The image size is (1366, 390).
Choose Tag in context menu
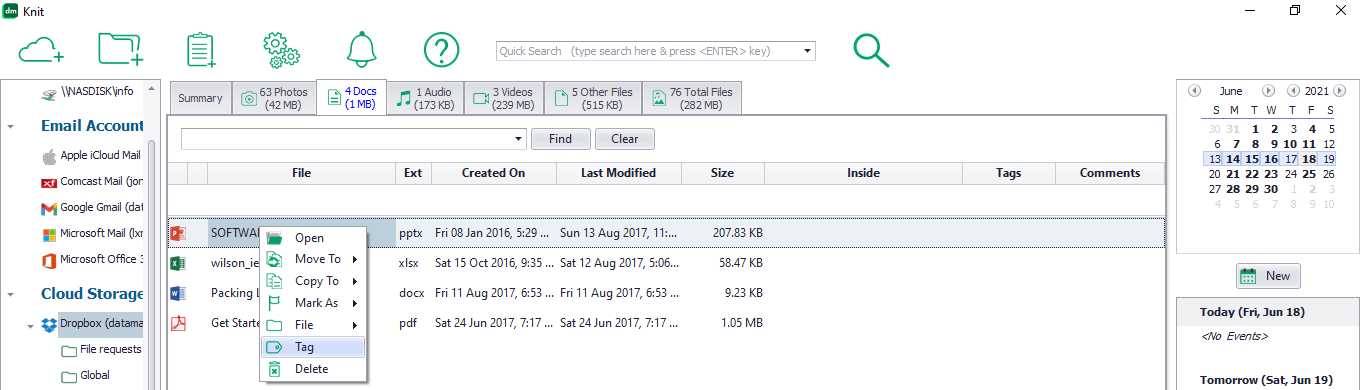tap(313, 347)
